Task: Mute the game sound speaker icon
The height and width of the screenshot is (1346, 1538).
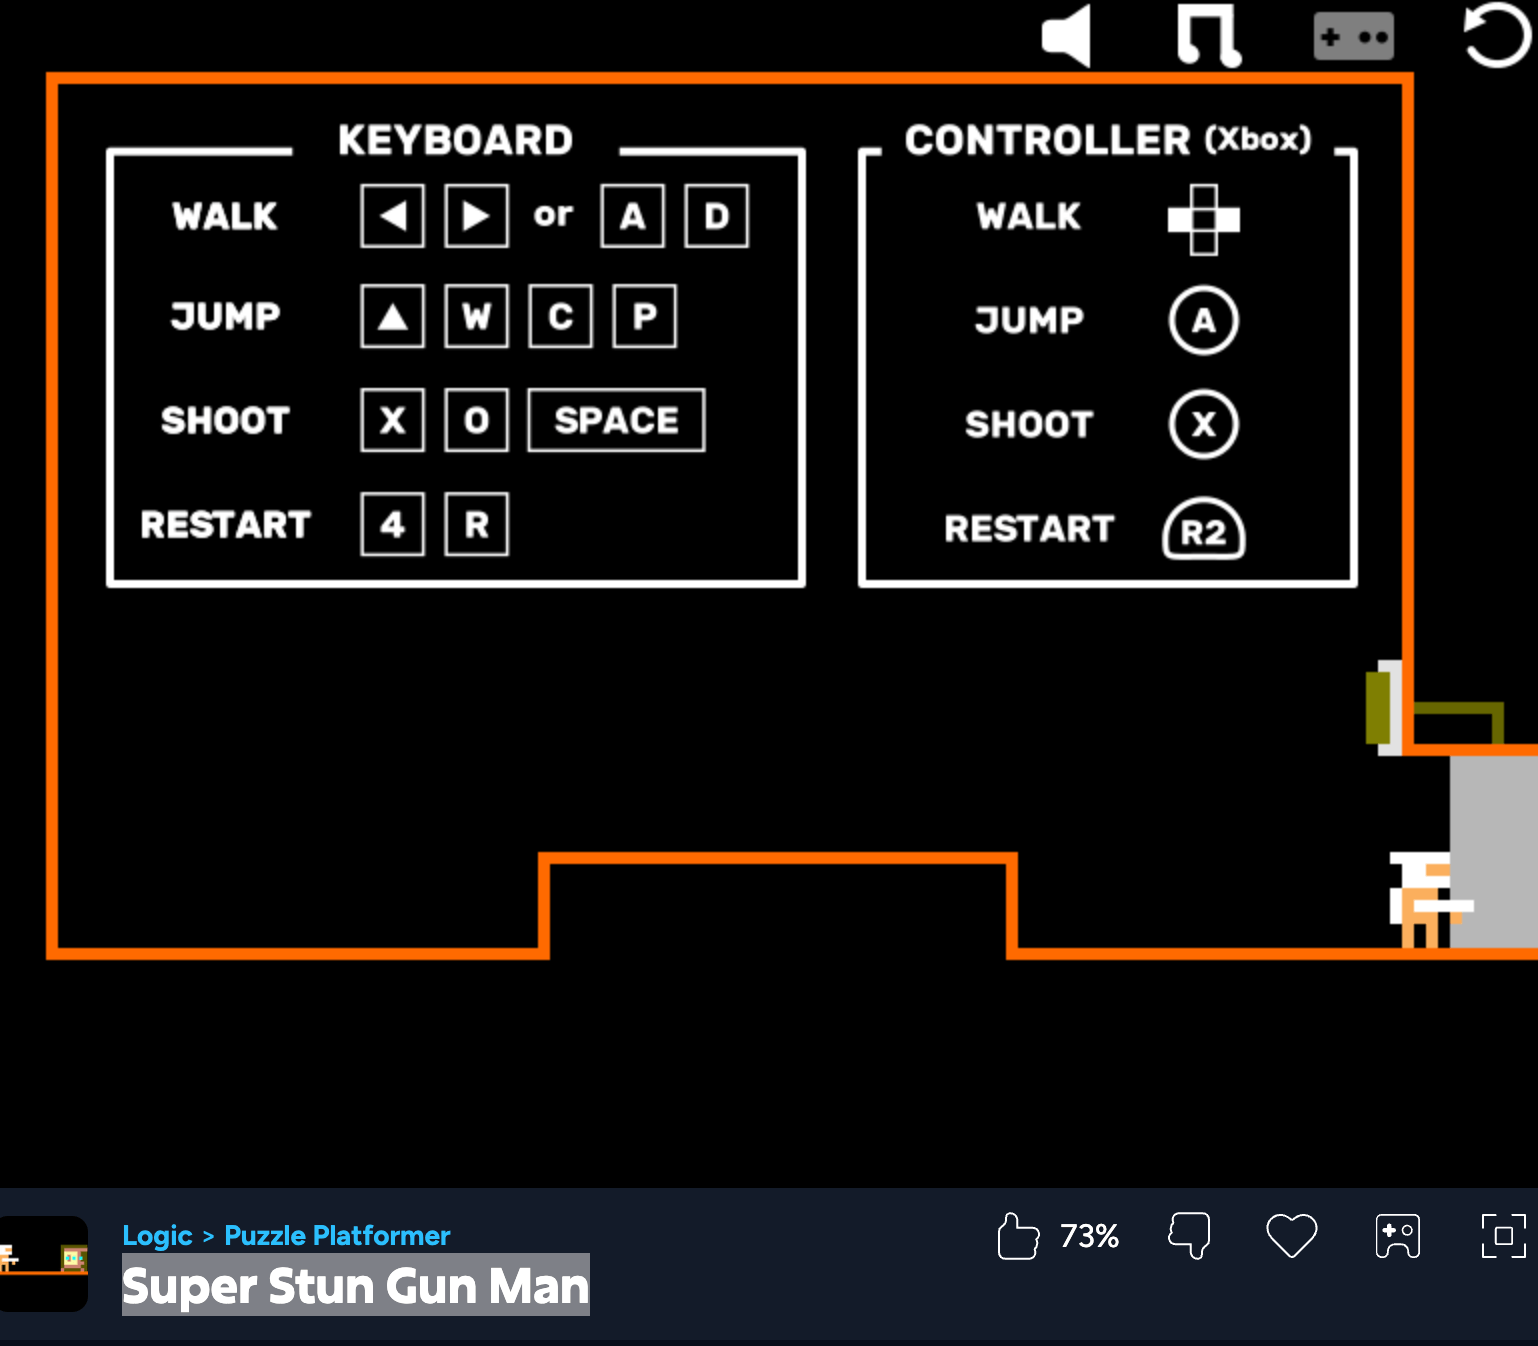Action: [1067, 36]
